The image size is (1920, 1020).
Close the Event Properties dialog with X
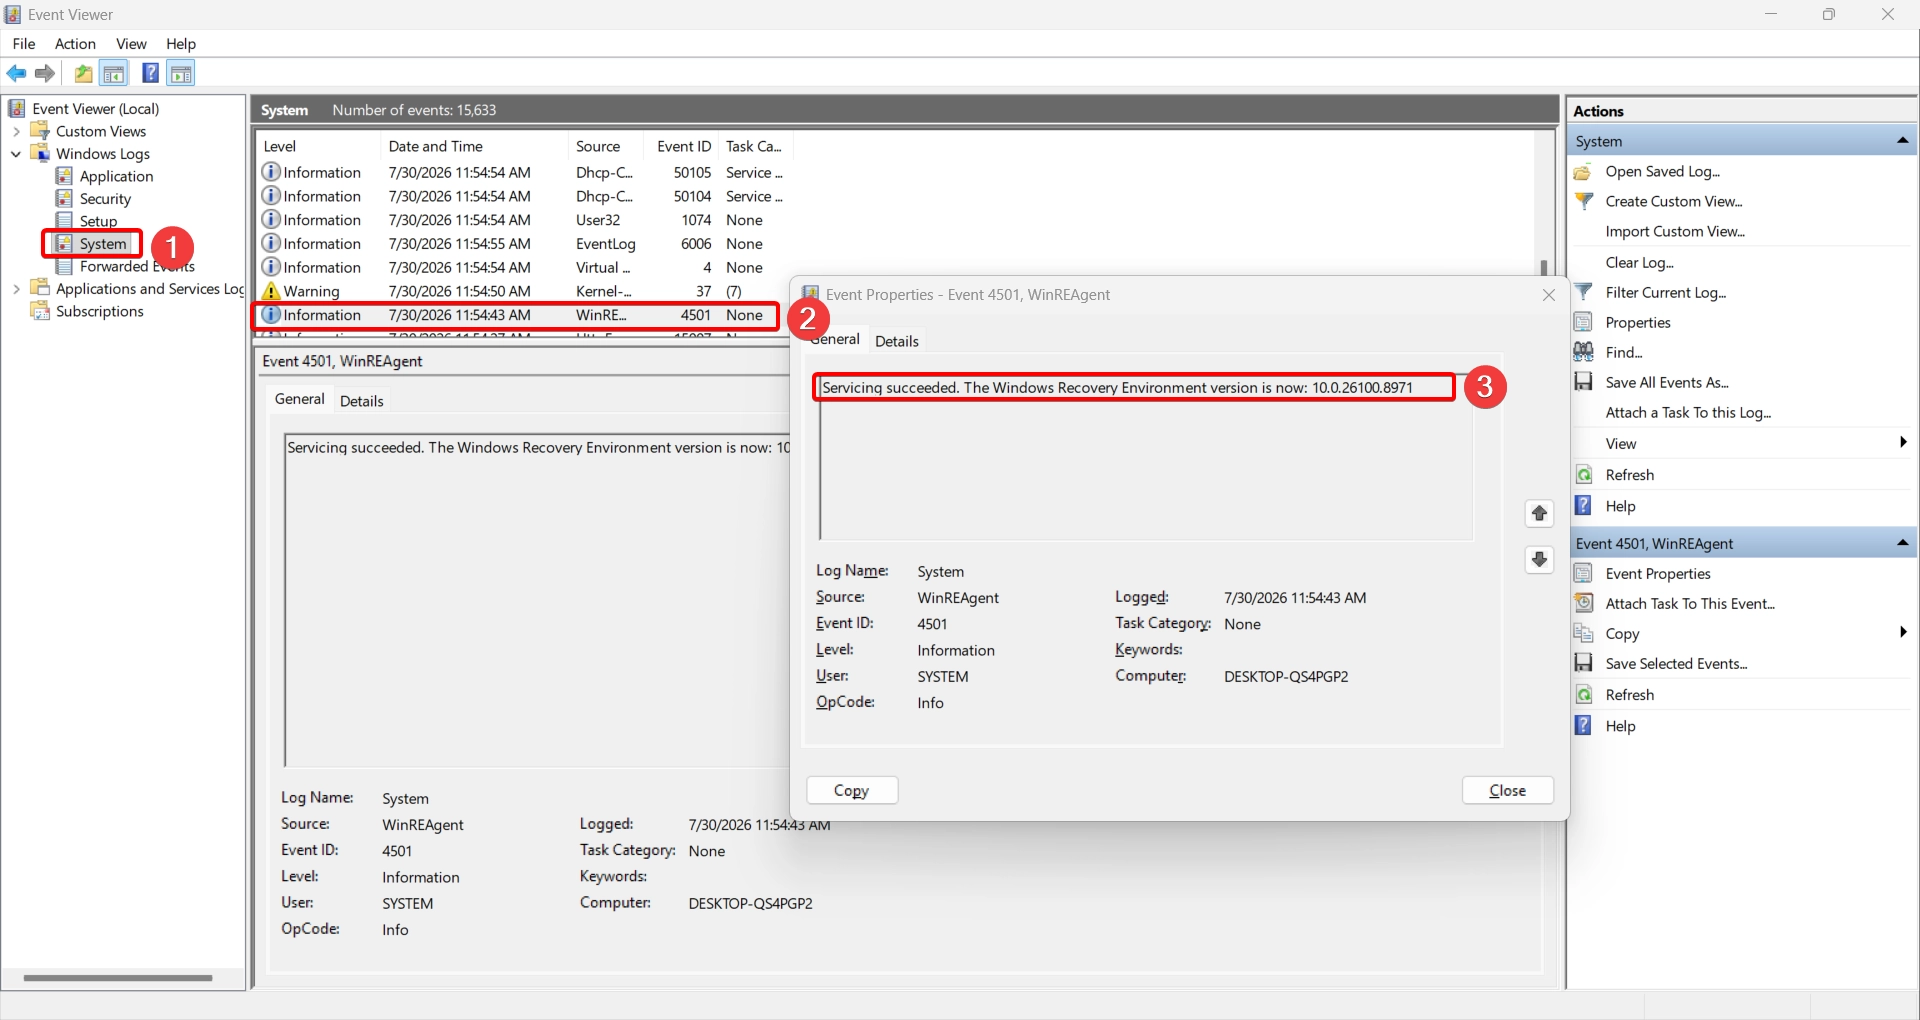[x=1548, y=295]
